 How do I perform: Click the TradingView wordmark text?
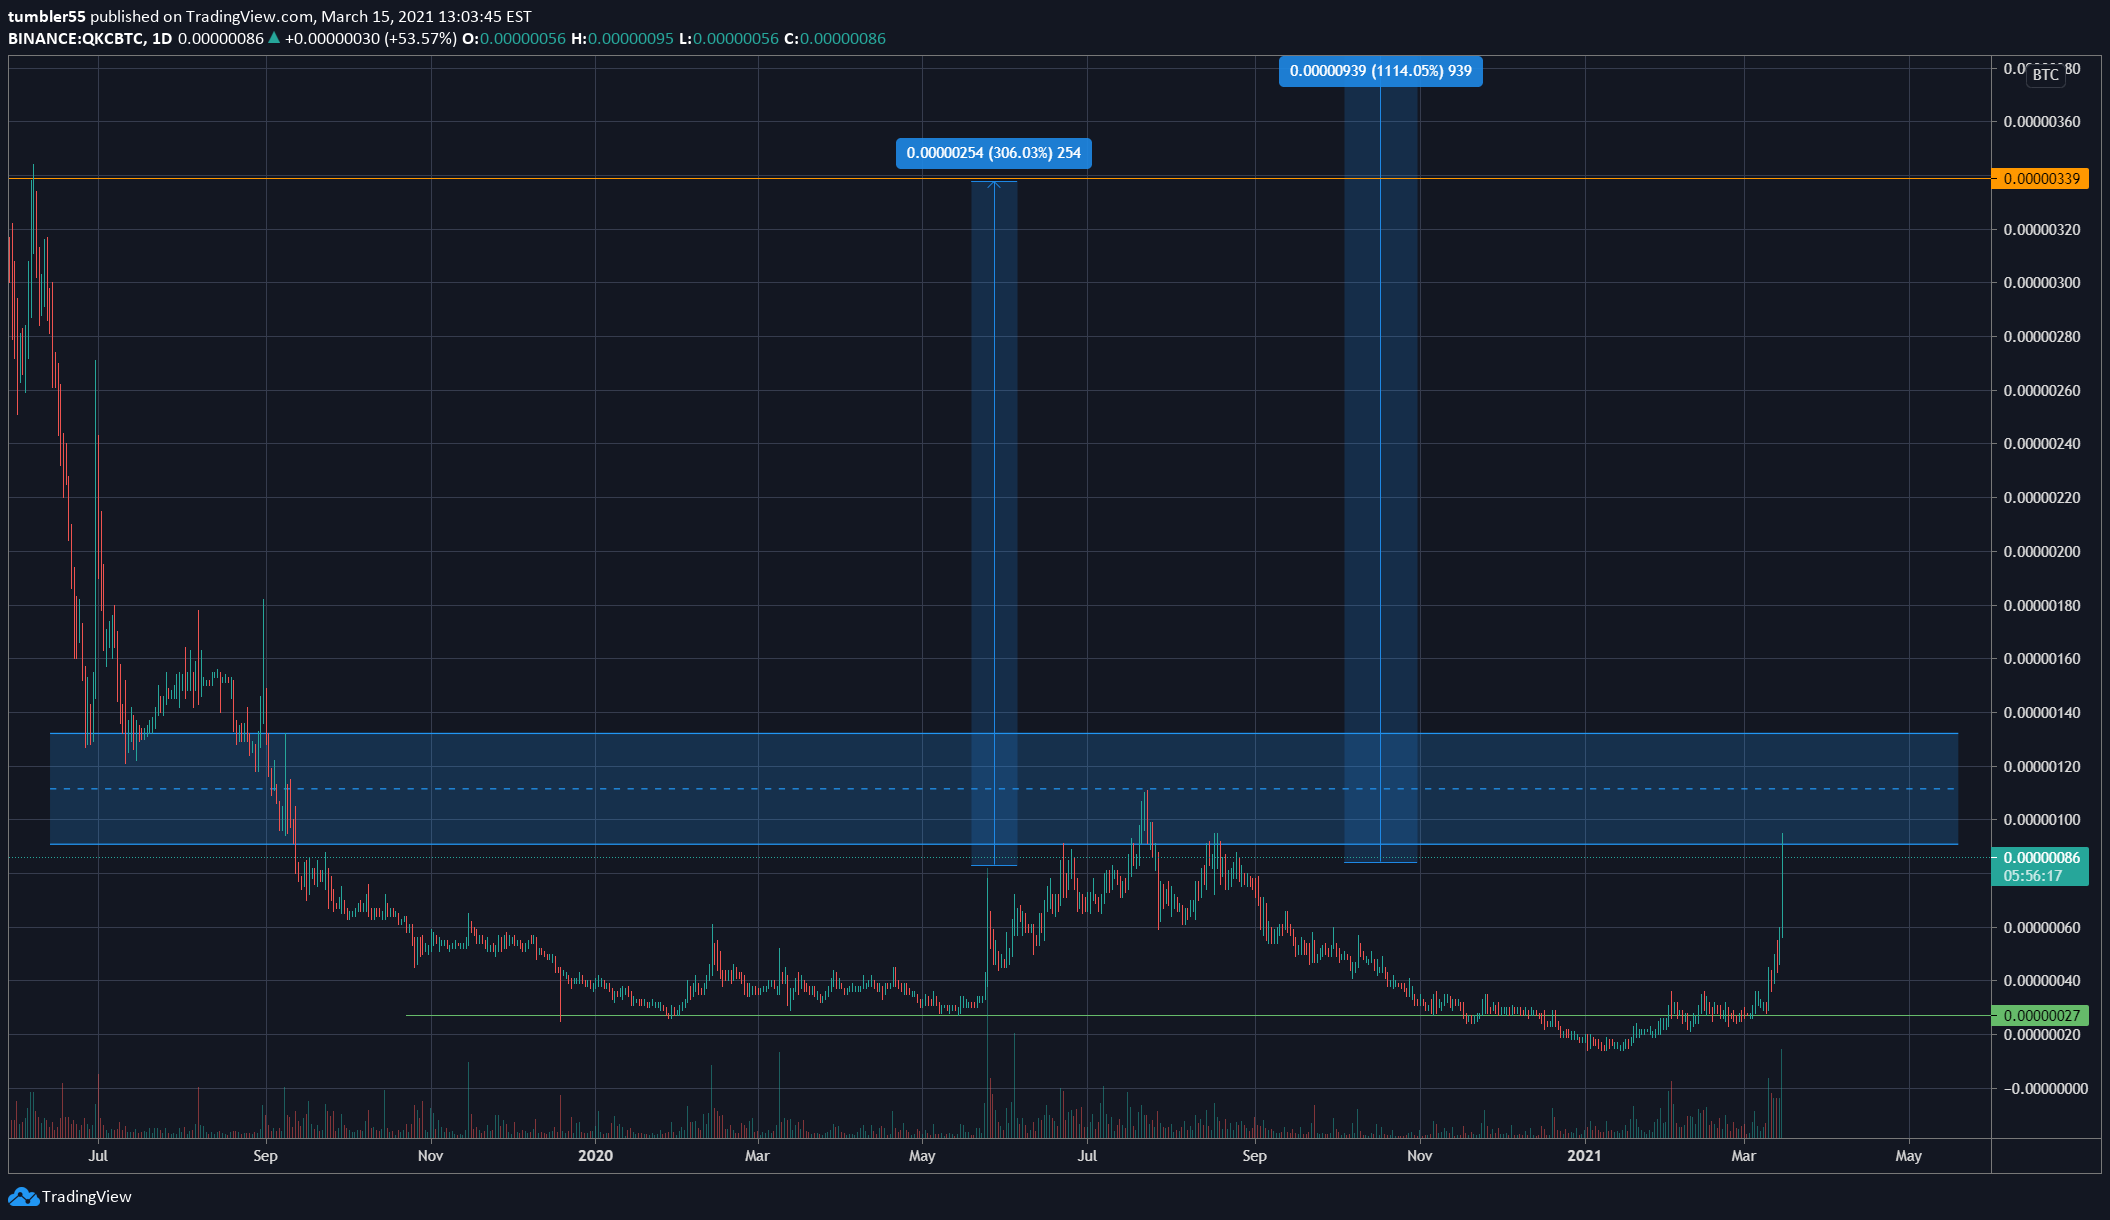click(x=87, y=1197)
